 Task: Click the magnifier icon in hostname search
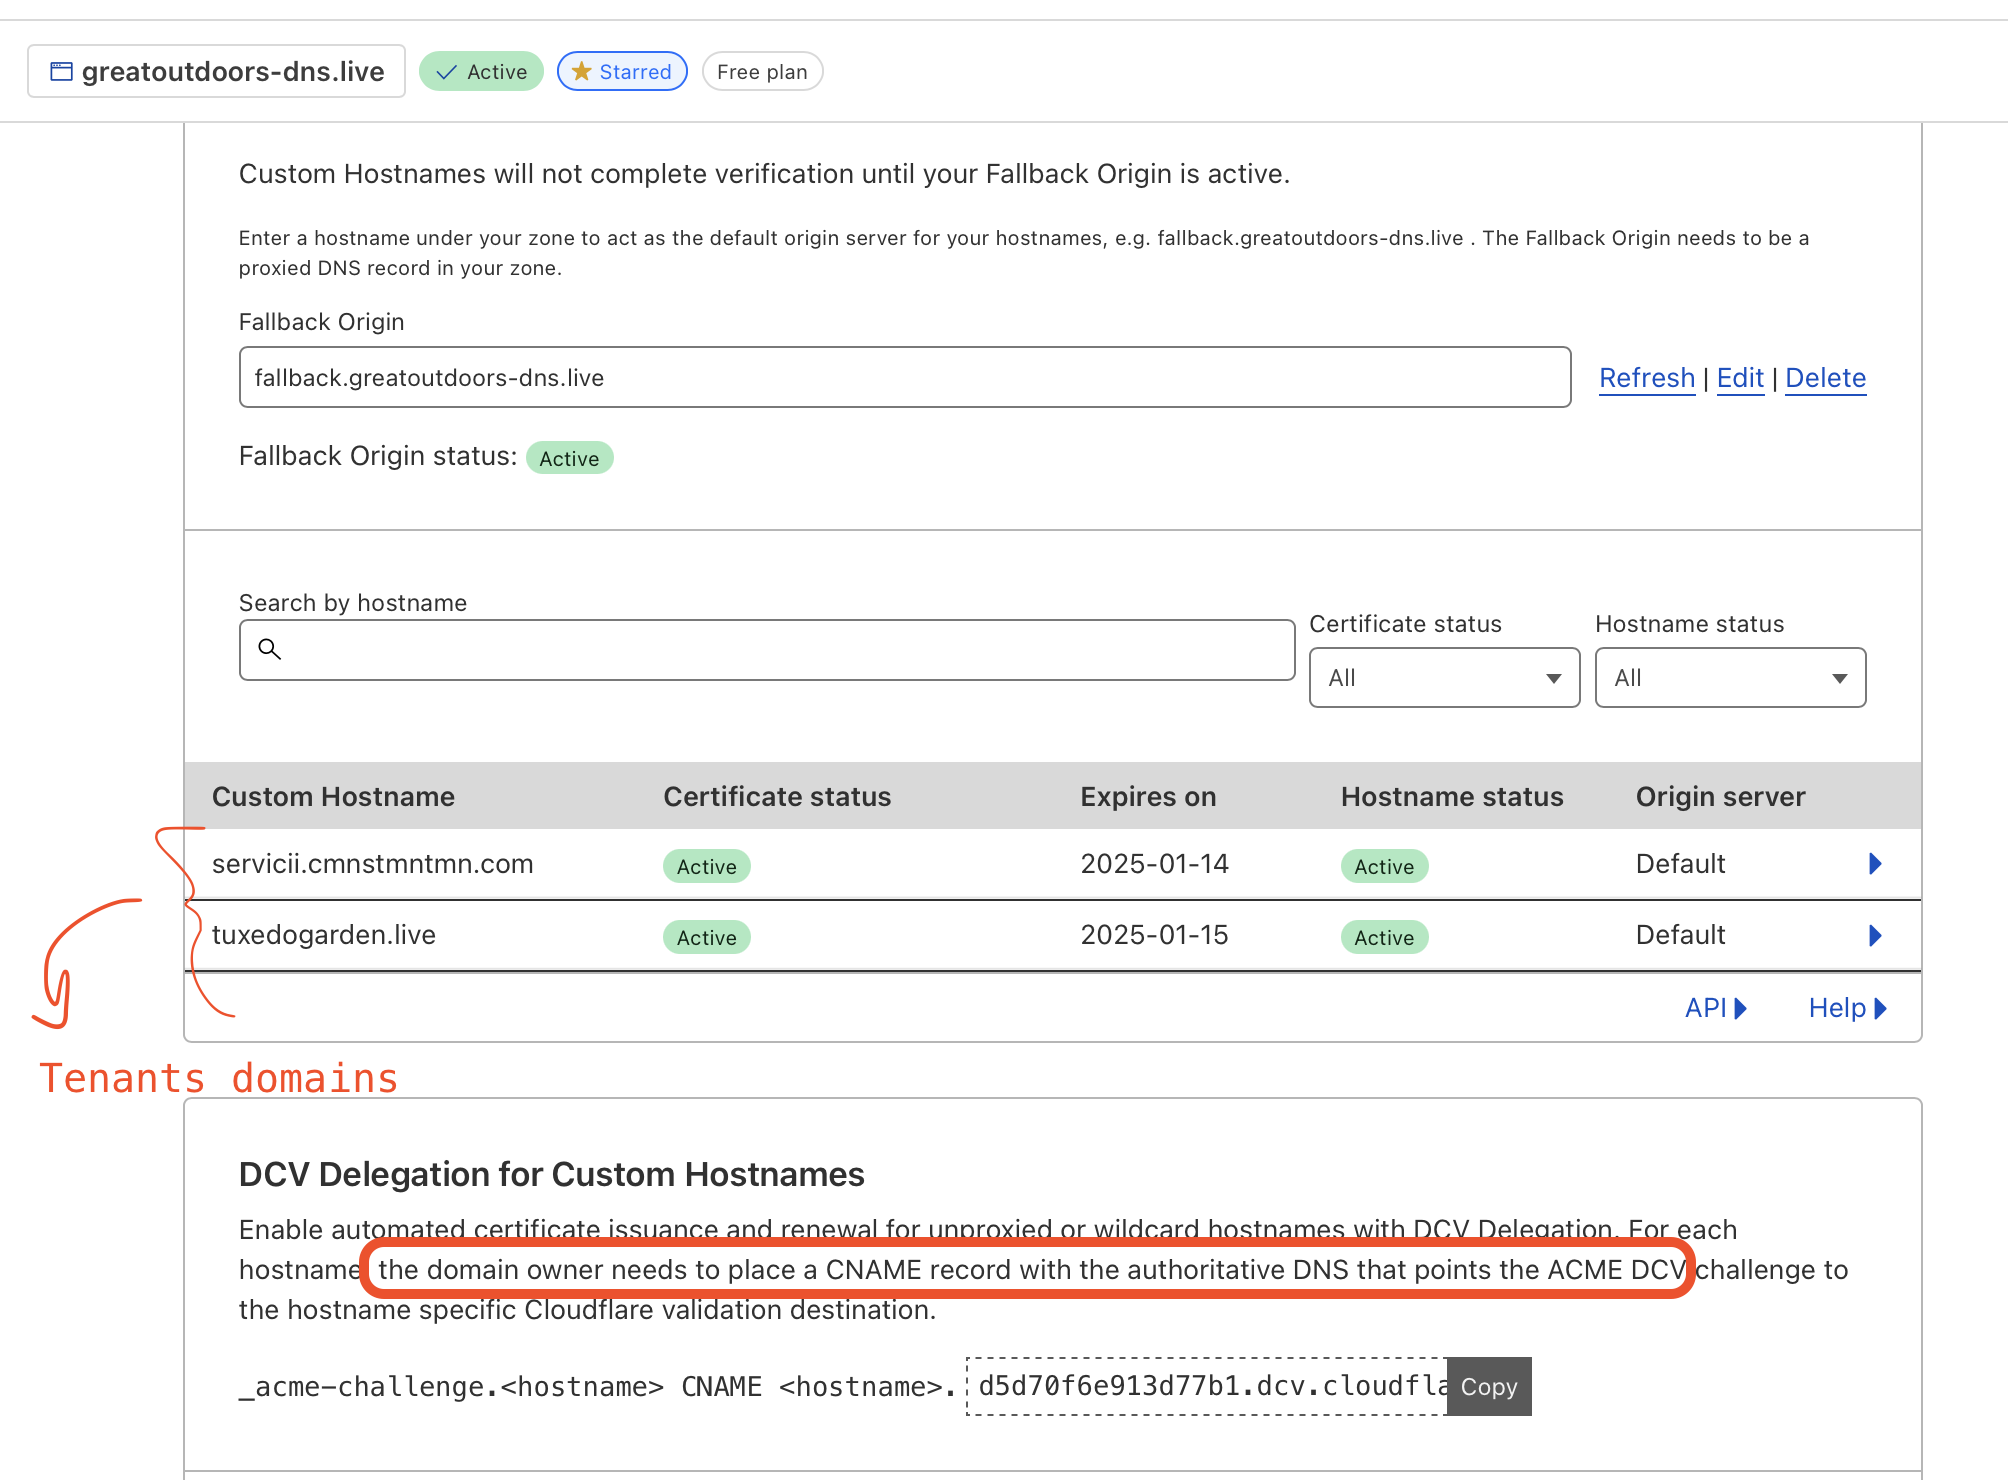[x=269, y=649]
